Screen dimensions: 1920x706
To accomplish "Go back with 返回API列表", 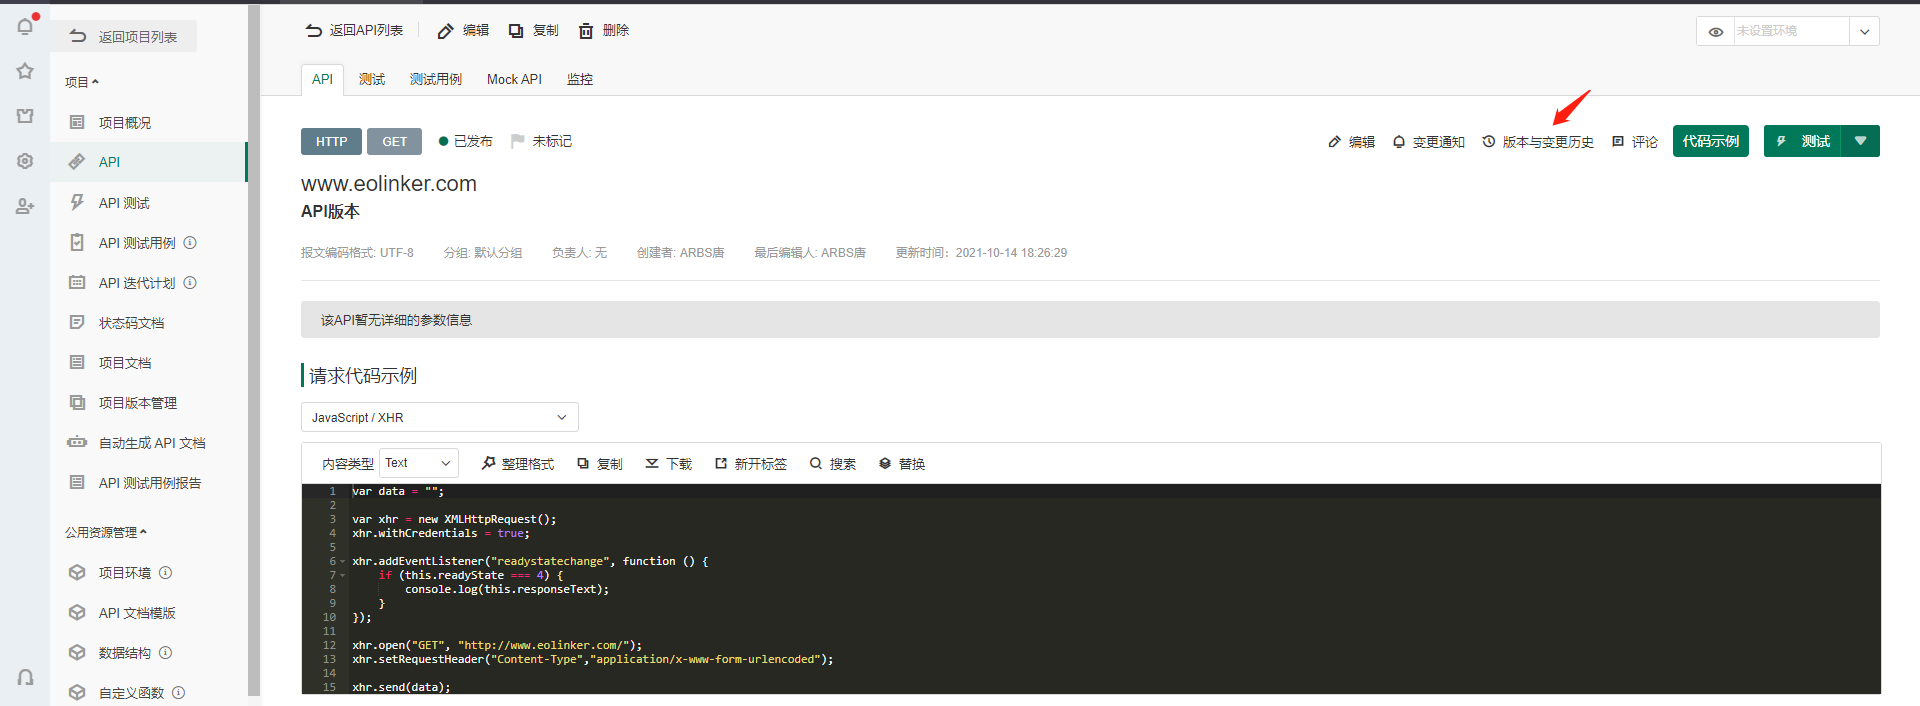I will pos(354,31).
